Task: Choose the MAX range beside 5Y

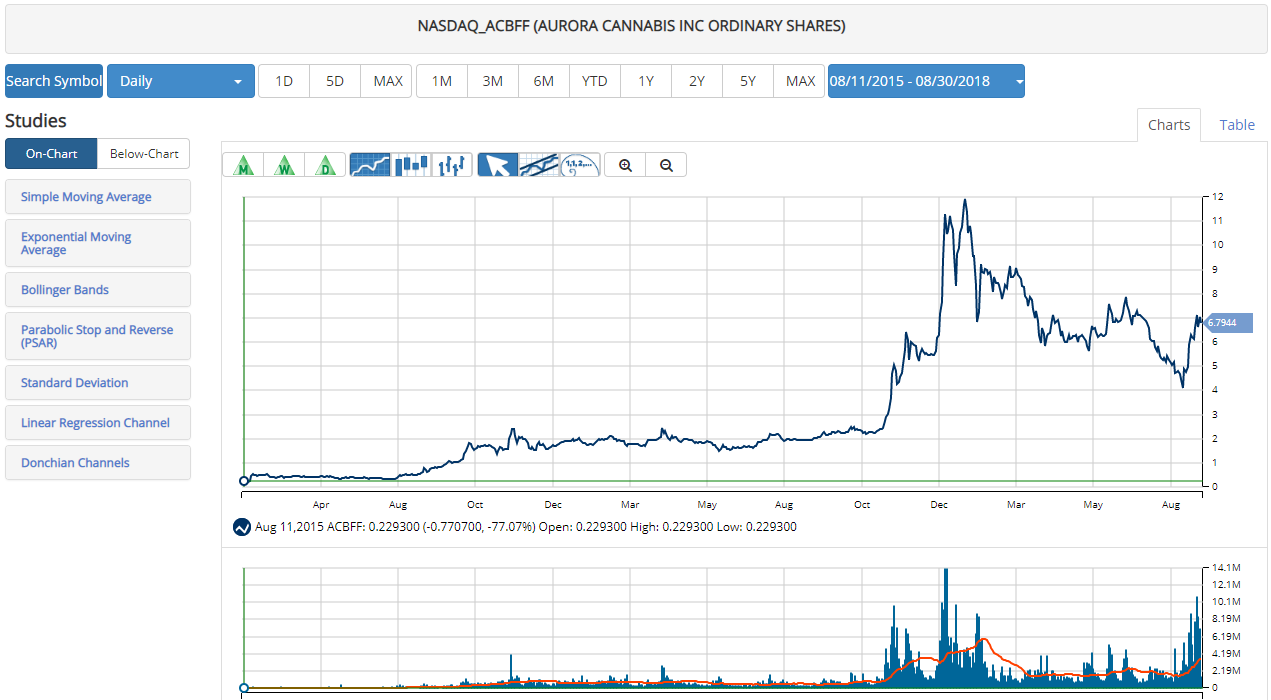Action: point(800,81)
